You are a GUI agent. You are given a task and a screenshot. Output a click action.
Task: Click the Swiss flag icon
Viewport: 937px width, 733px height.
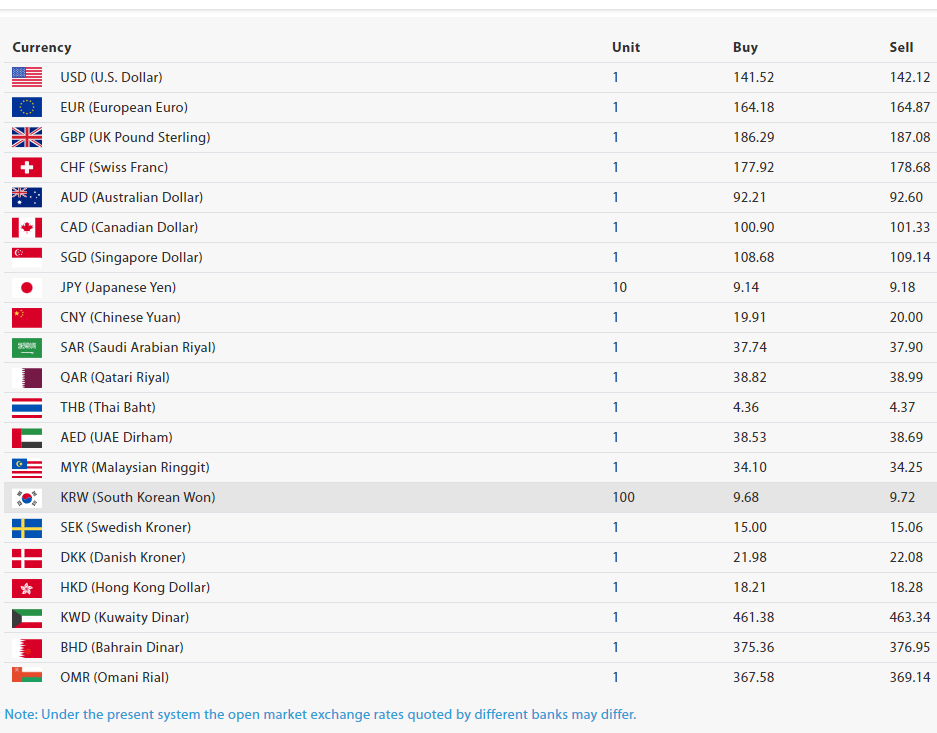pos(27,167)
